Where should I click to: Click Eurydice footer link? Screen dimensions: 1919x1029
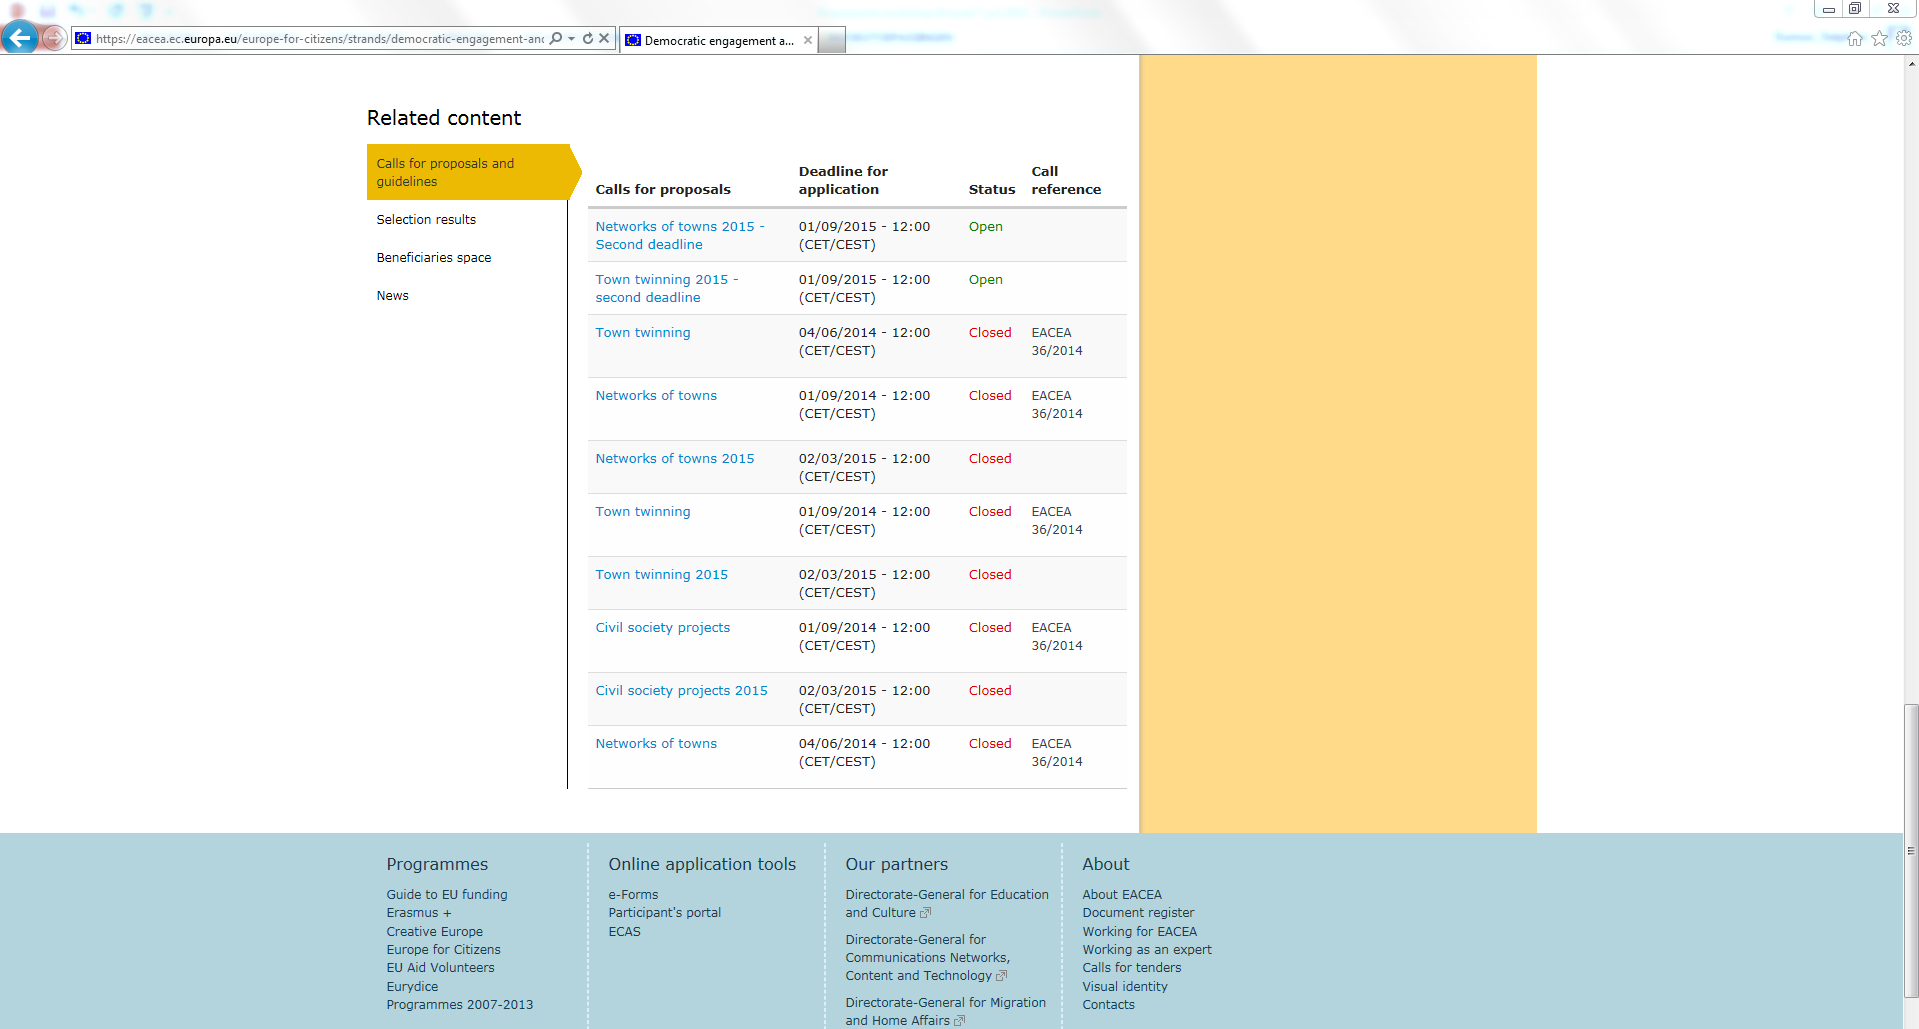[x=413, y=987]
